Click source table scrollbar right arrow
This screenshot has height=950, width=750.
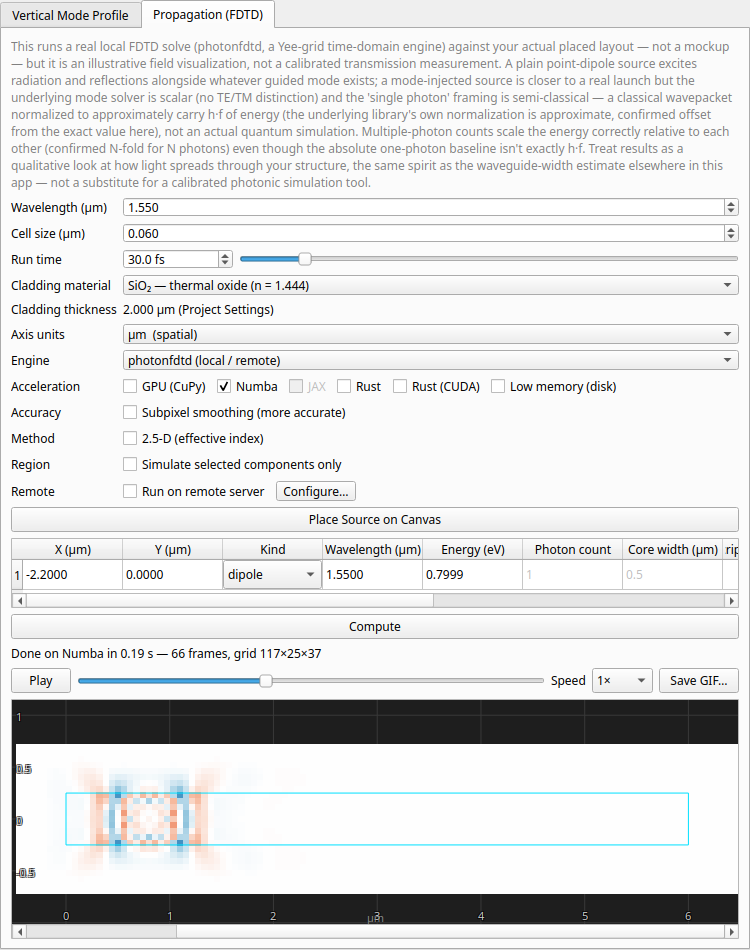tap(731, 600)
